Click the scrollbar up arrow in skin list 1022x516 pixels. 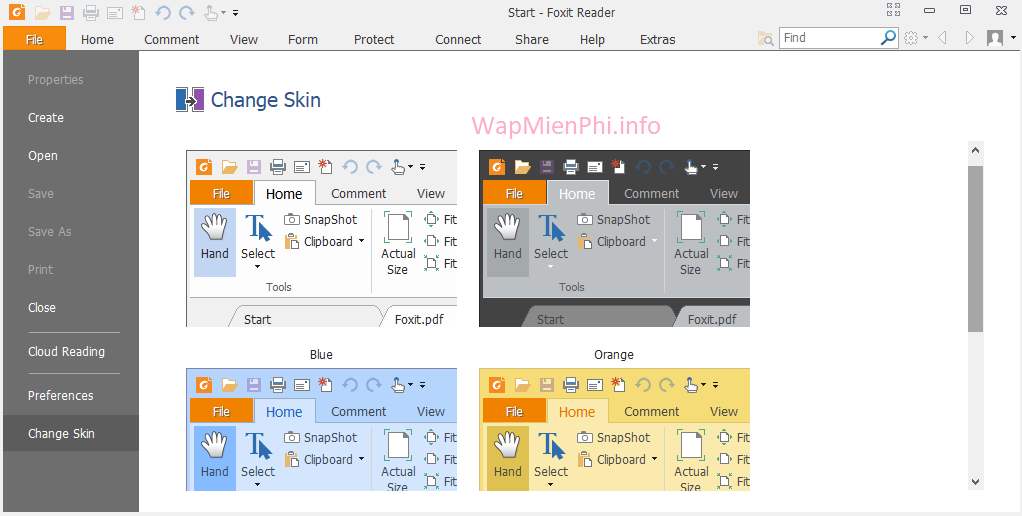click(975, 150)
